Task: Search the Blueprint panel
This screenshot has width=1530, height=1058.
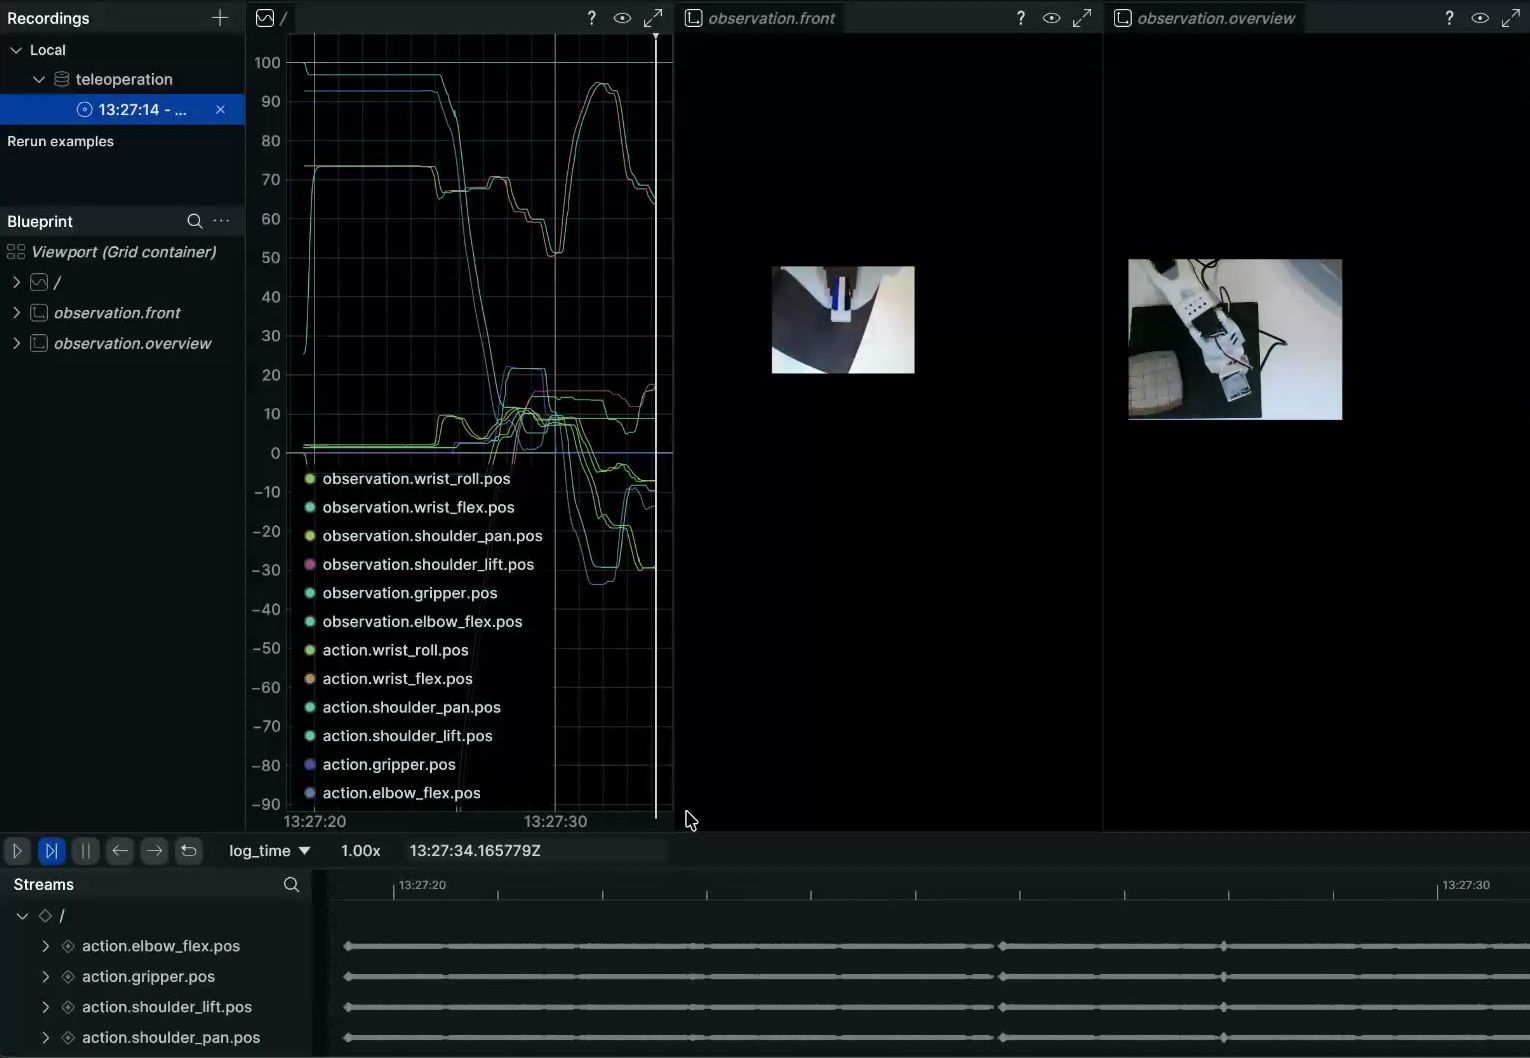Action: pyautogui.click(x=195, y=221)
